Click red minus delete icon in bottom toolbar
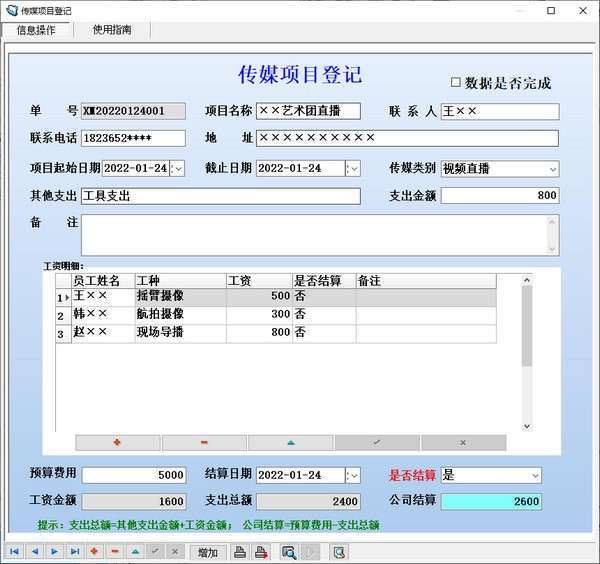This screenshot has height=564, width=600. (115, 551)
